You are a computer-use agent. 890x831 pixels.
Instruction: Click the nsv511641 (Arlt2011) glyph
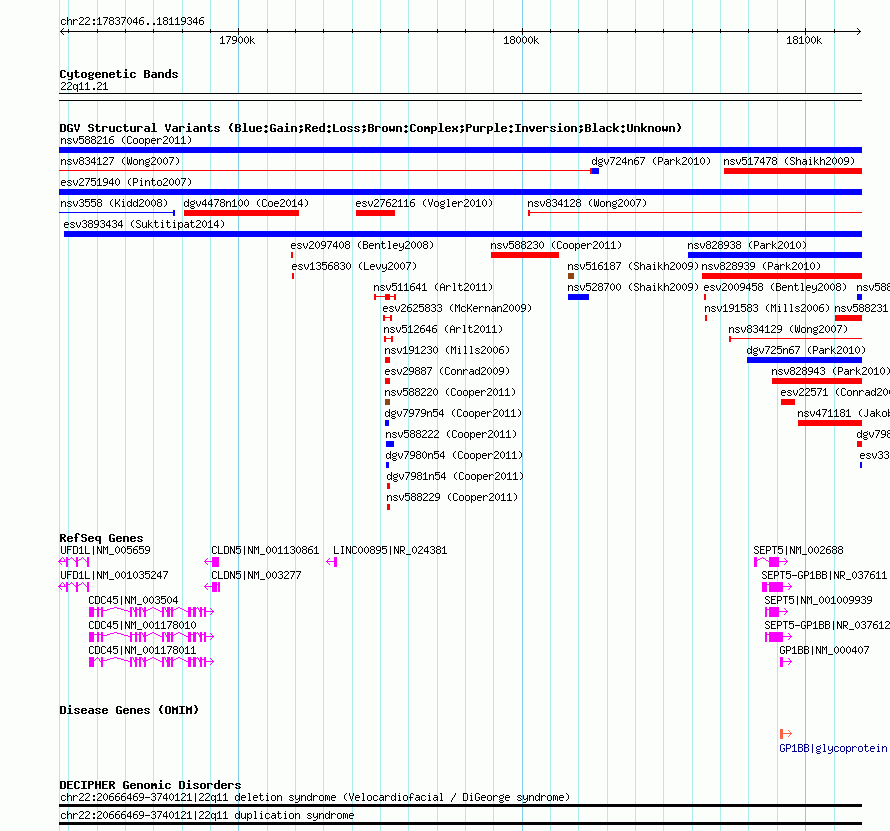pos(385,297)
